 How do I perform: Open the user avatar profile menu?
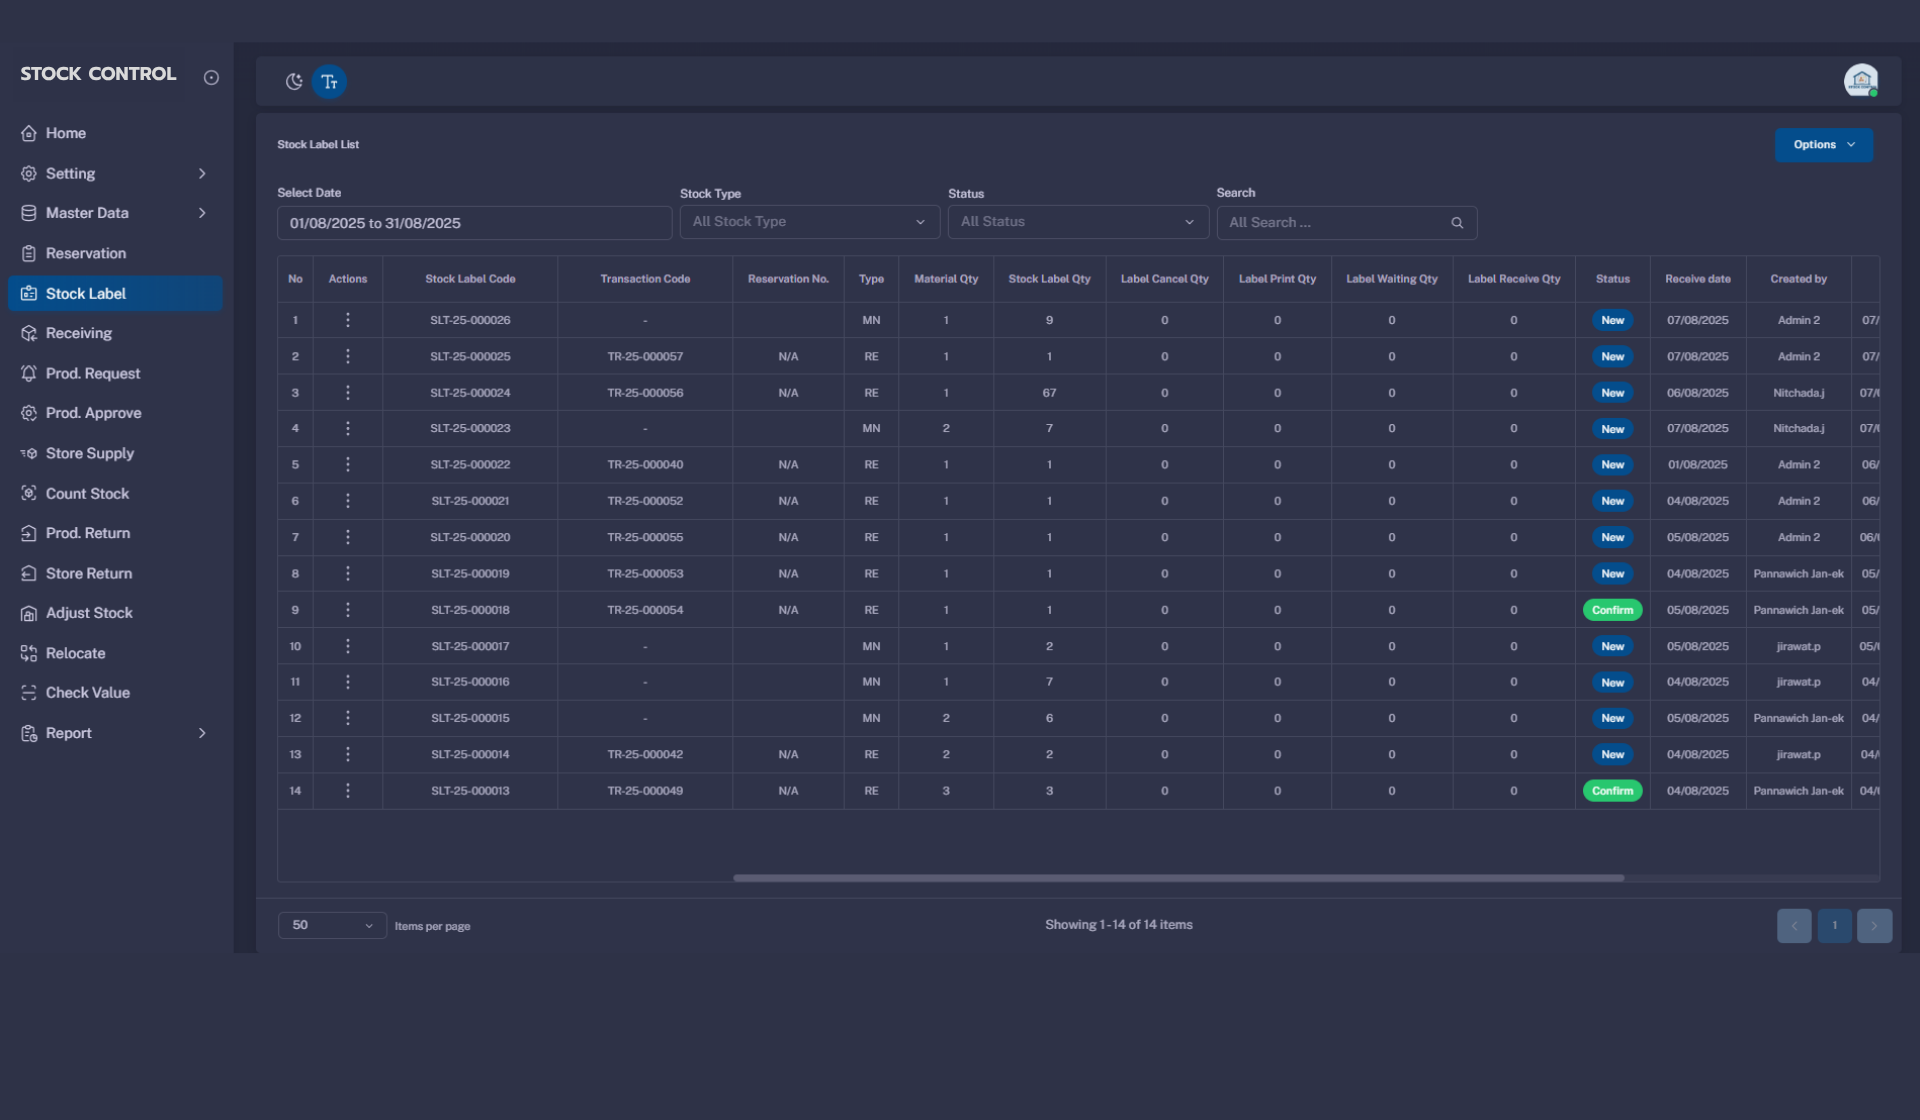tap(1861, 80)
